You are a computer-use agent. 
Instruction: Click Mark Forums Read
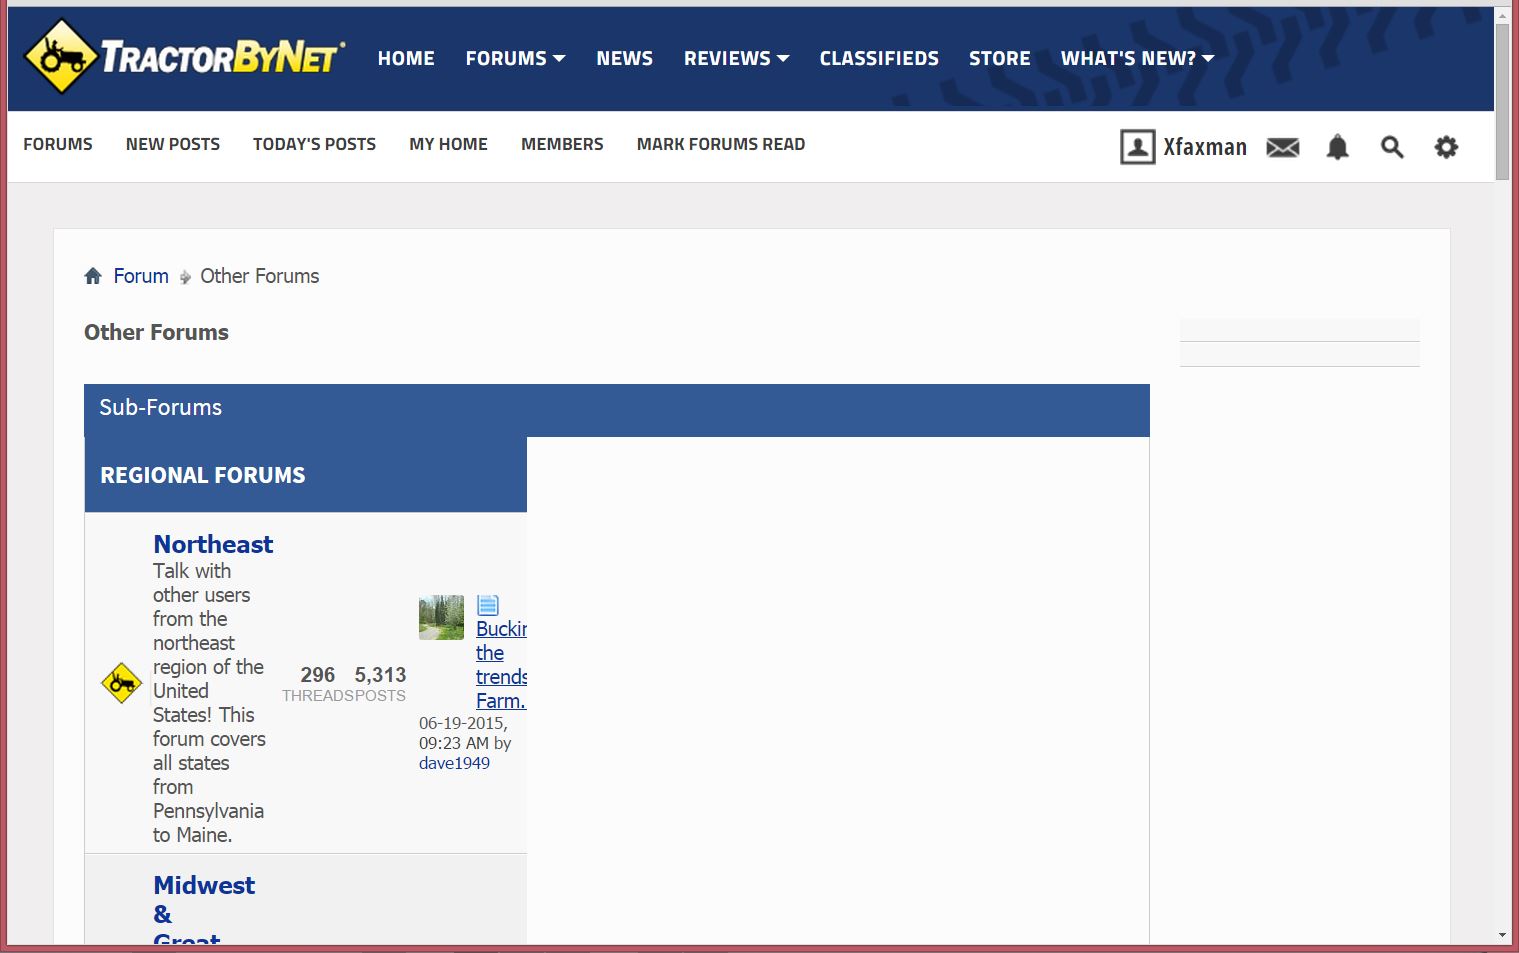[x=720, y=144]
